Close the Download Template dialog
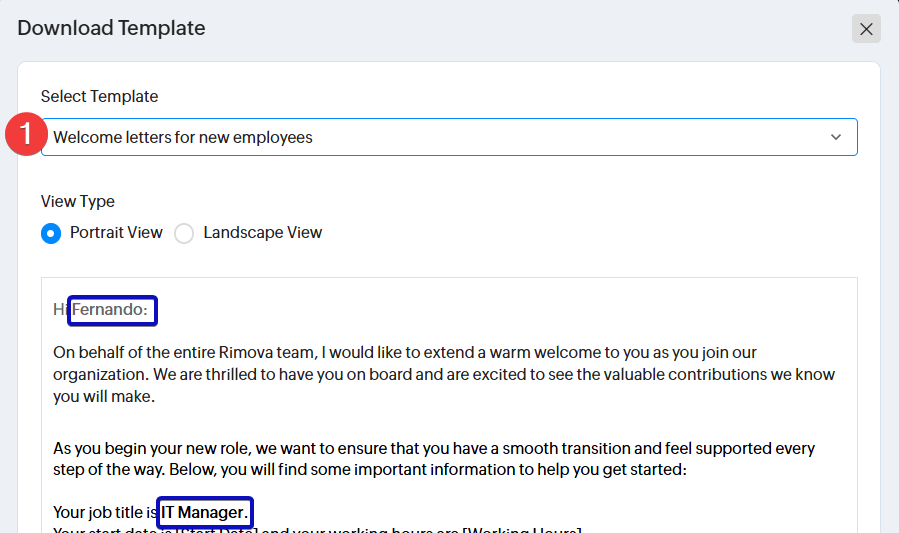 [x=866, y=29]
